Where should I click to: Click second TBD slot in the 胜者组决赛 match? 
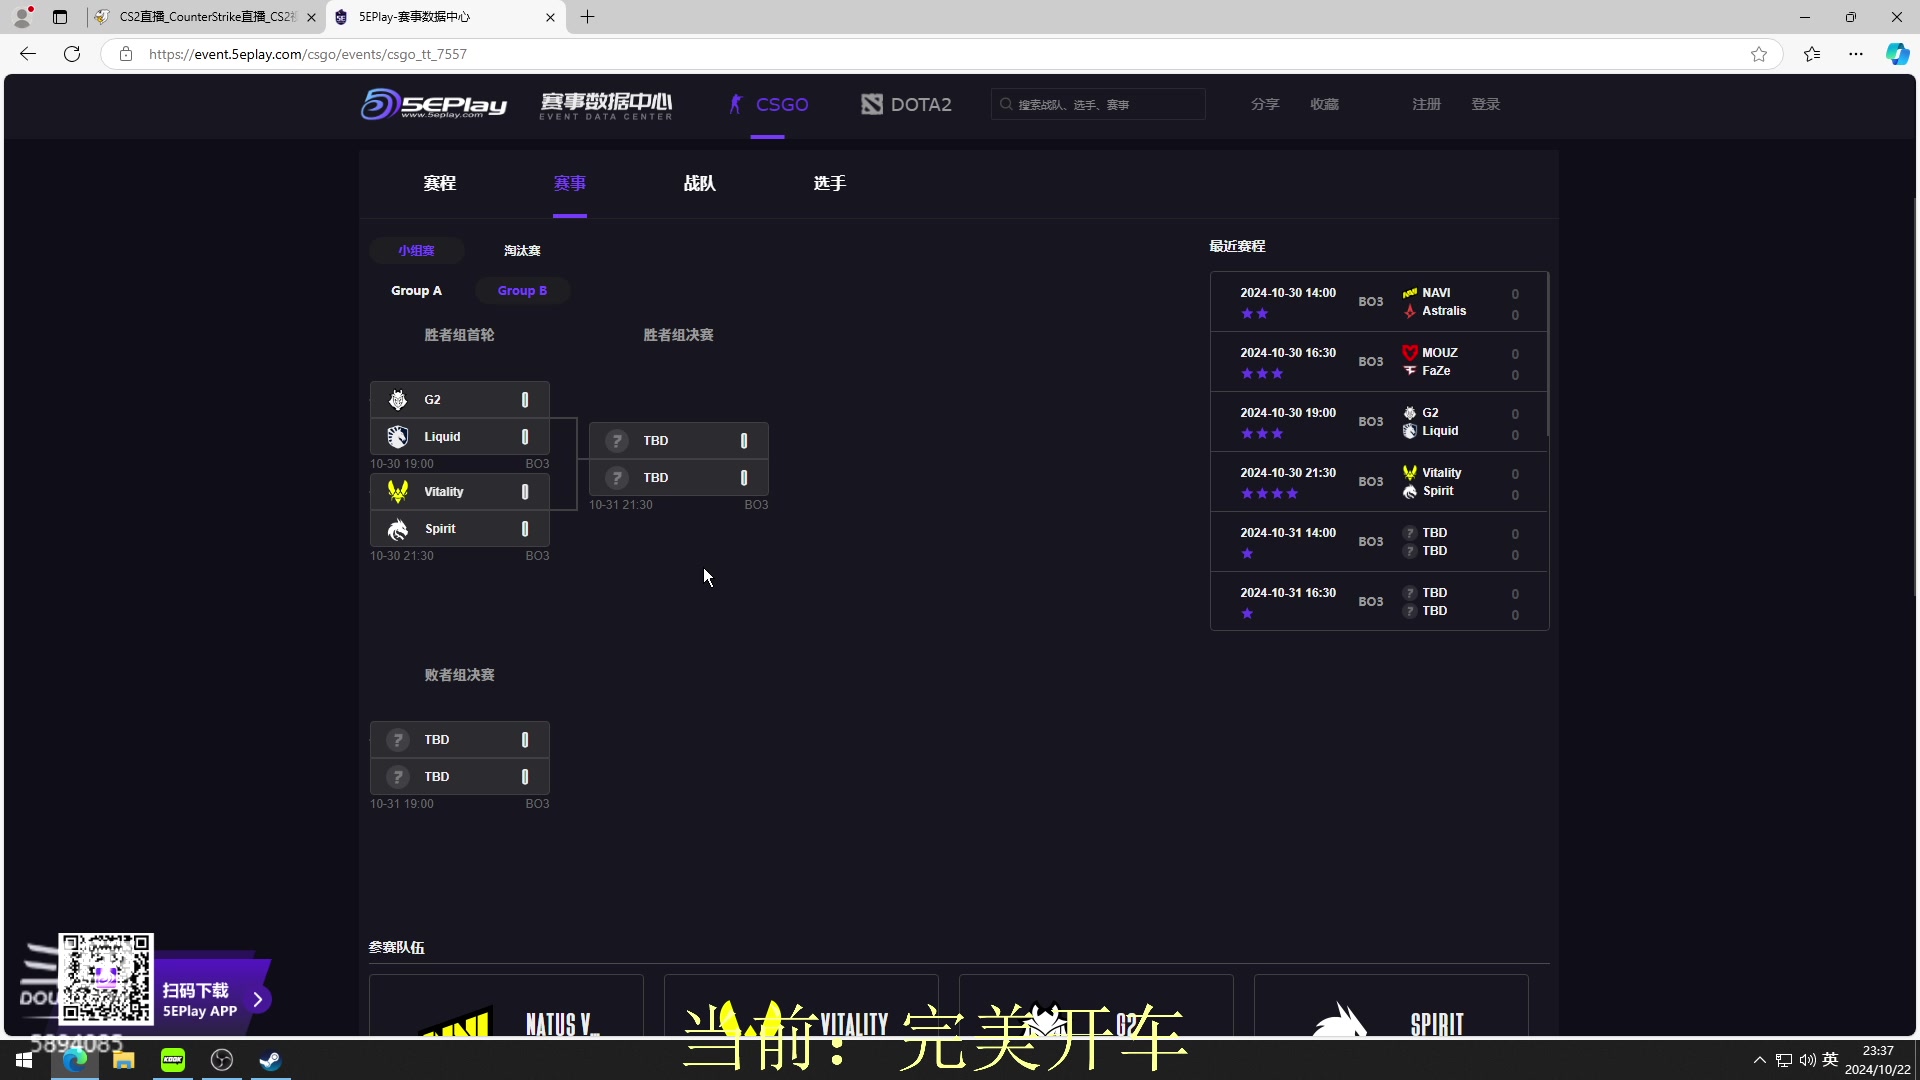[679, 478]
